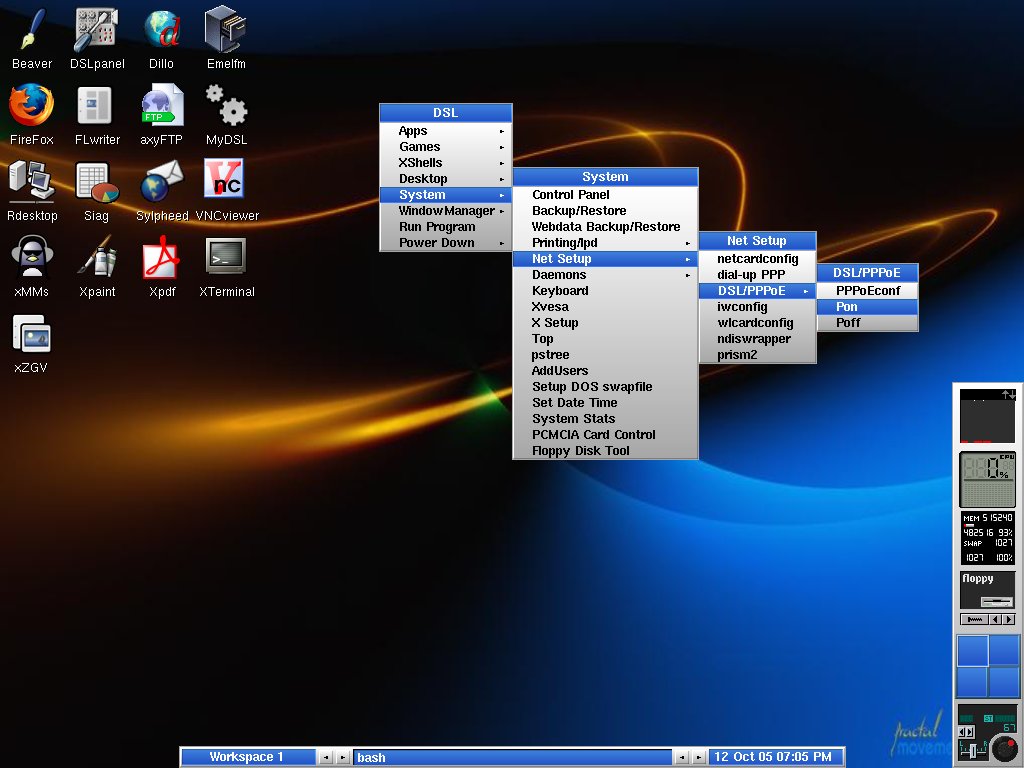Image resolution: width=1024 pixels, height=768 pixels.
Task: Choose Floppy Disk Tool entry
Action: [x=605, y=451]
